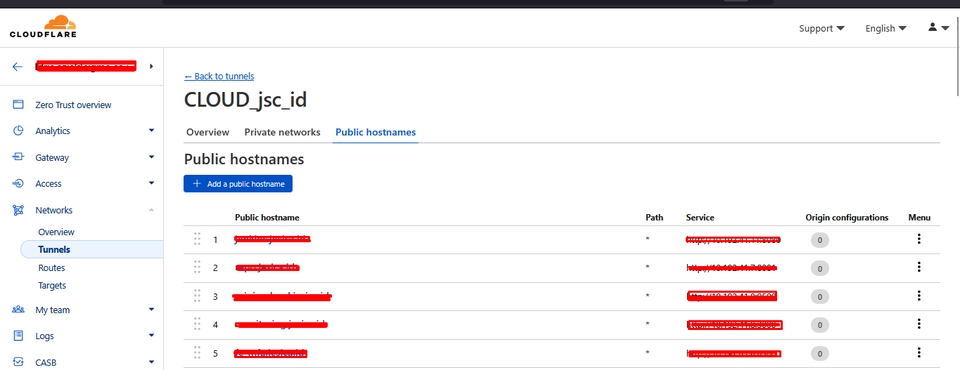Click the Gateway sidebar icon

point(18,157)
